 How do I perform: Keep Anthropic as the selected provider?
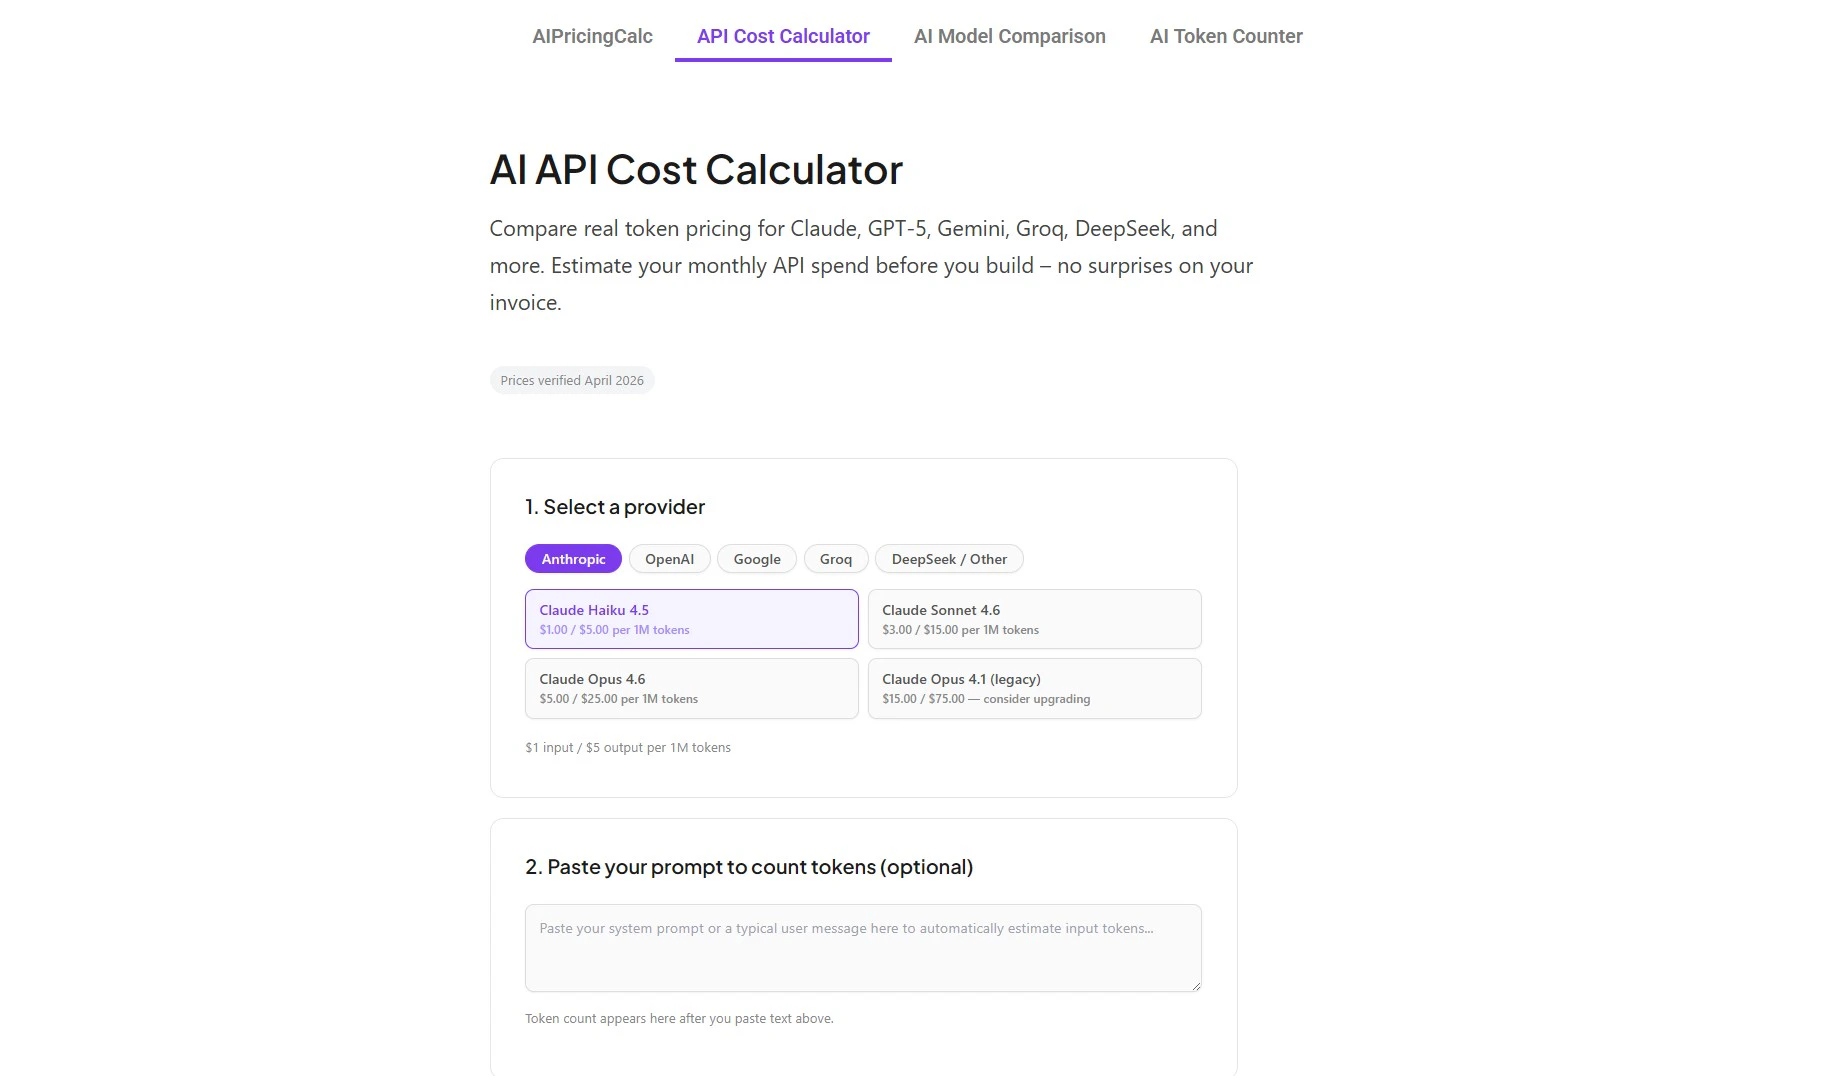tap(573, 559)
